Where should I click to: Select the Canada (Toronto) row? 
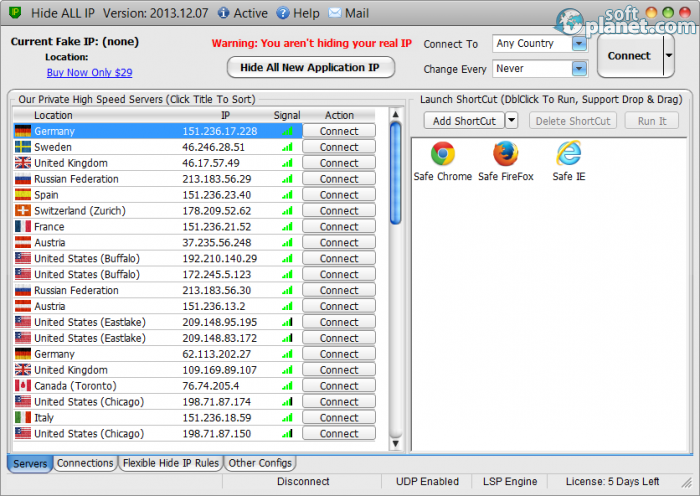click(x=158, y=386)
